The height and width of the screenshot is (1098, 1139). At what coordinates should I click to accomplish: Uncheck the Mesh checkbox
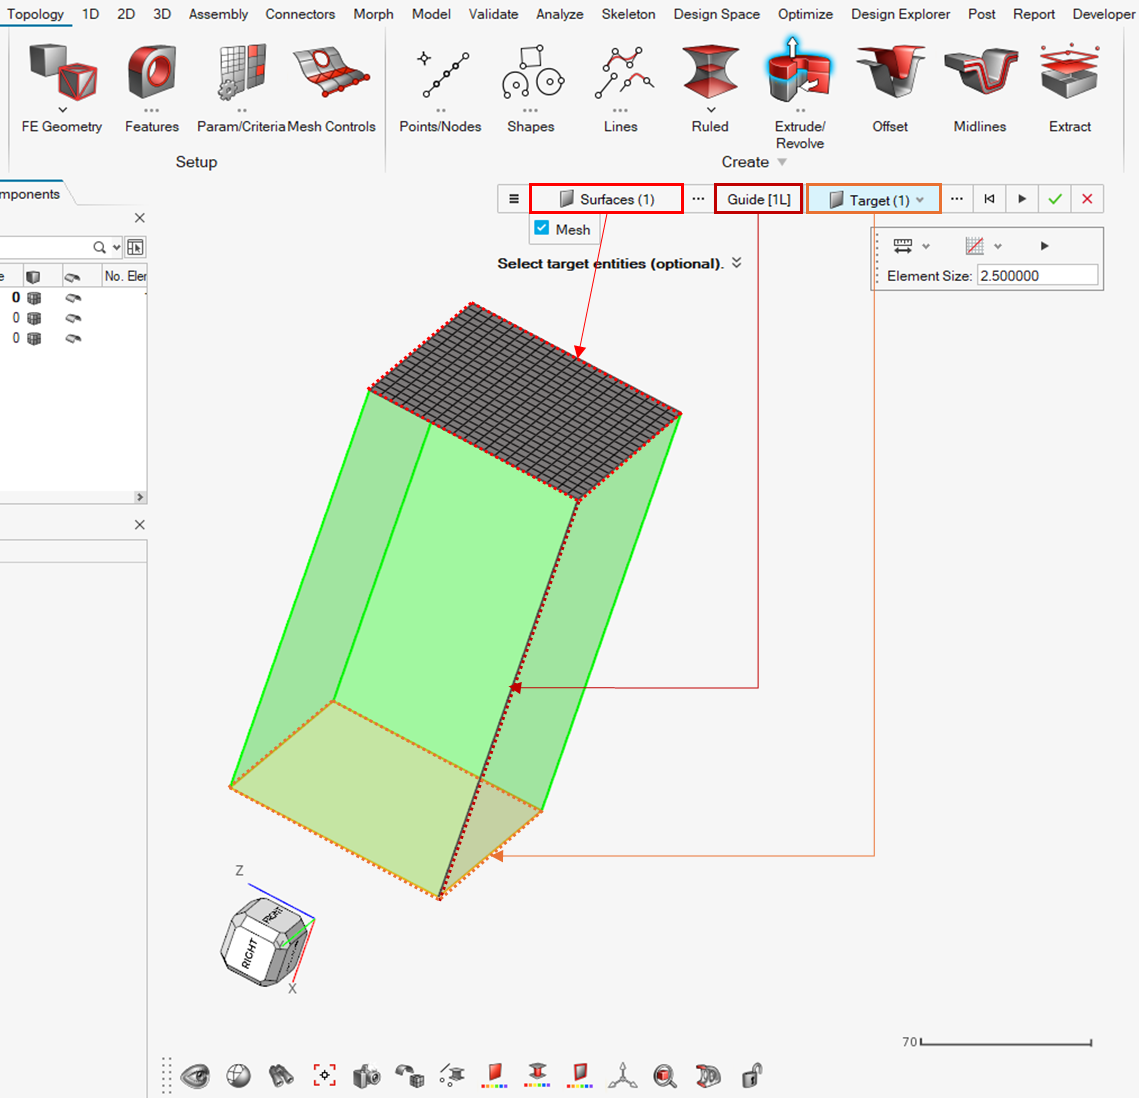coord(542,228)
